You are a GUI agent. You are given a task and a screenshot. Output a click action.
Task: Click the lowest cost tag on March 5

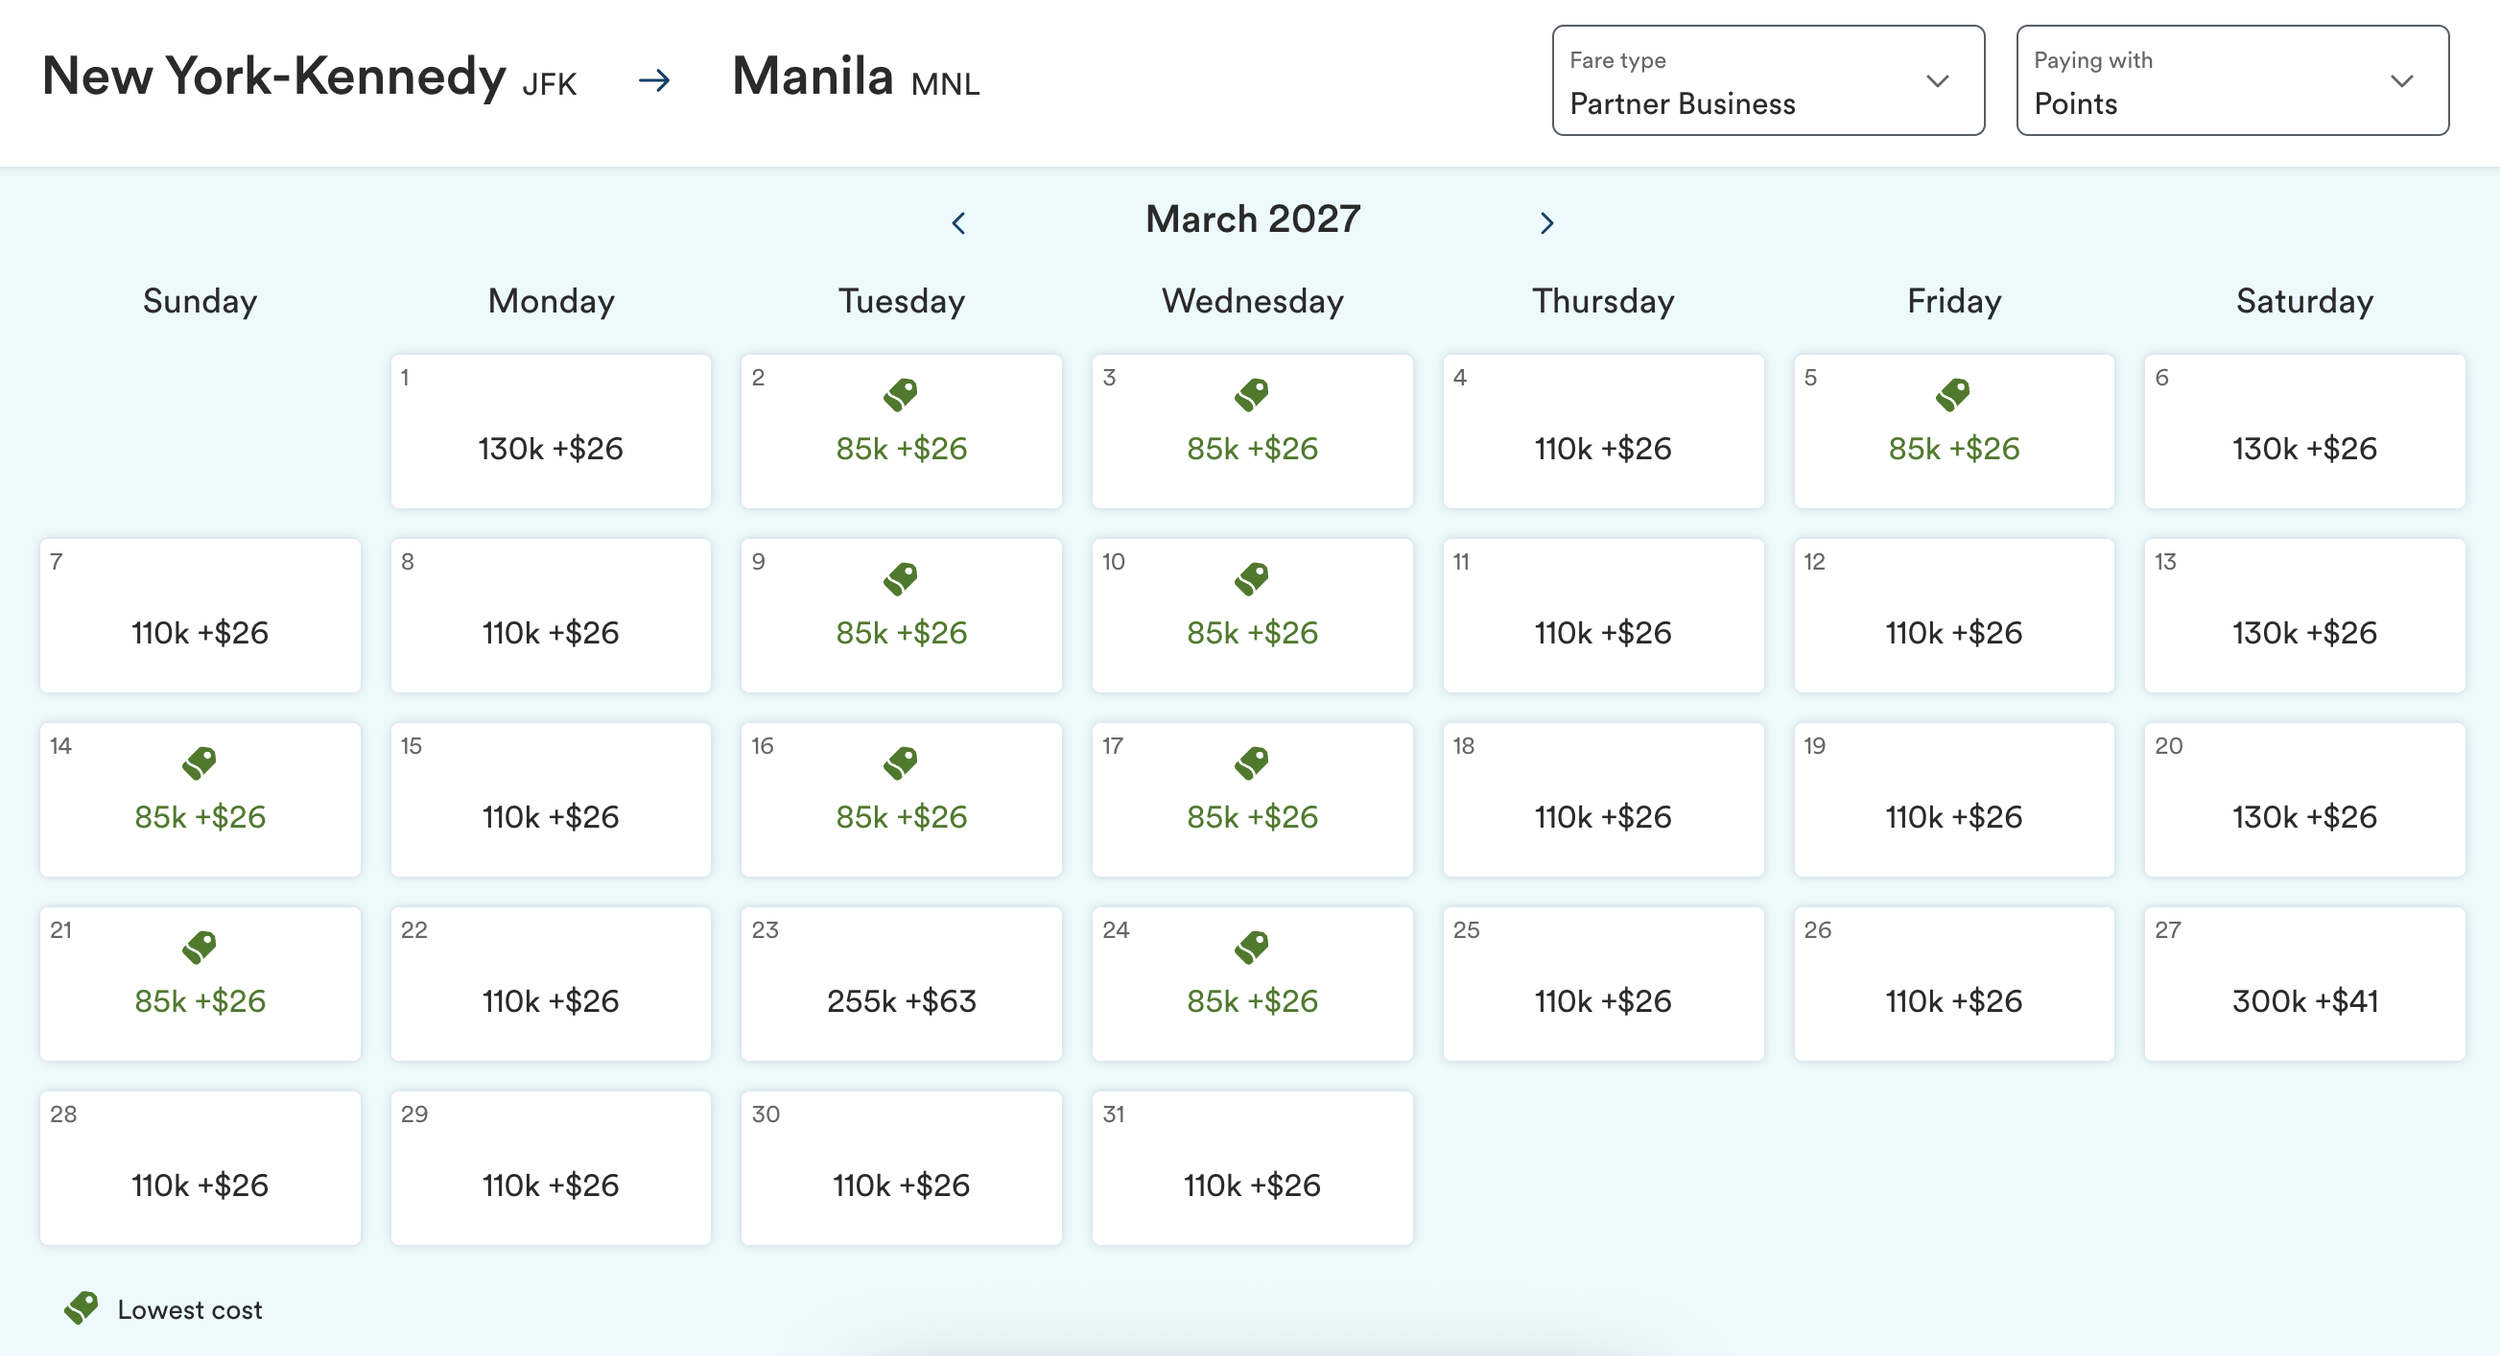[1953, 395]
